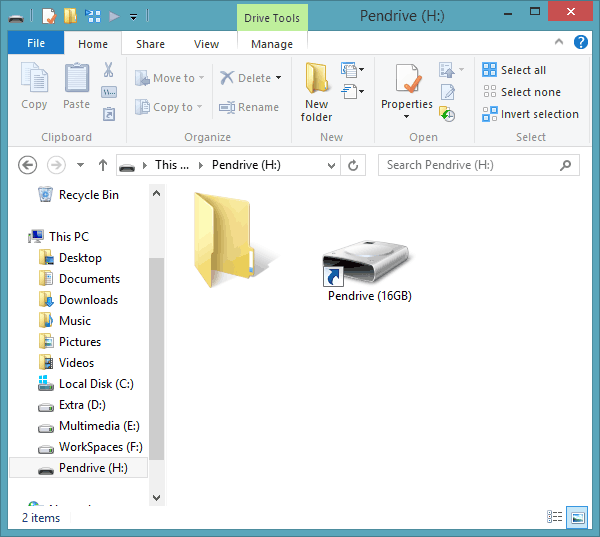600x537 pixels.
Task: Click Invert selection
Action: pyautogui.click(x=530, y=114)
